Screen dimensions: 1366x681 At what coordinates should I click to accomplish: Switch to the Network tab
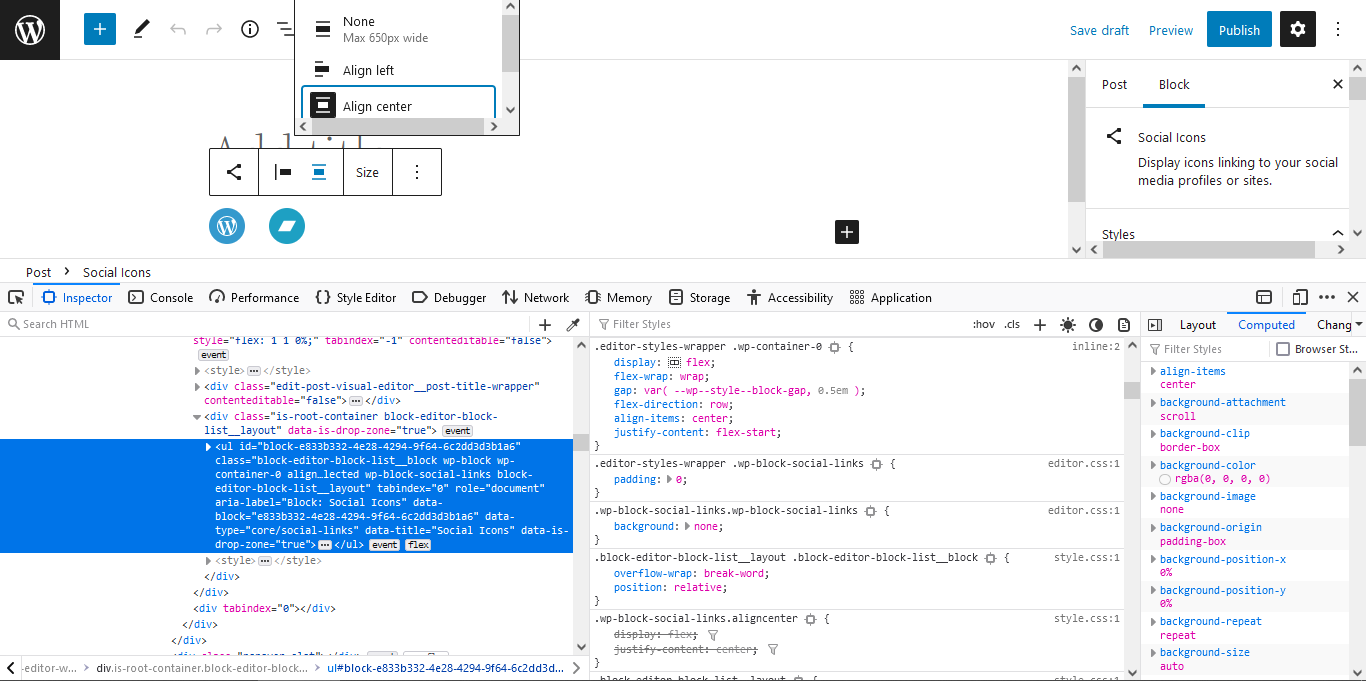tap(535, 297)
